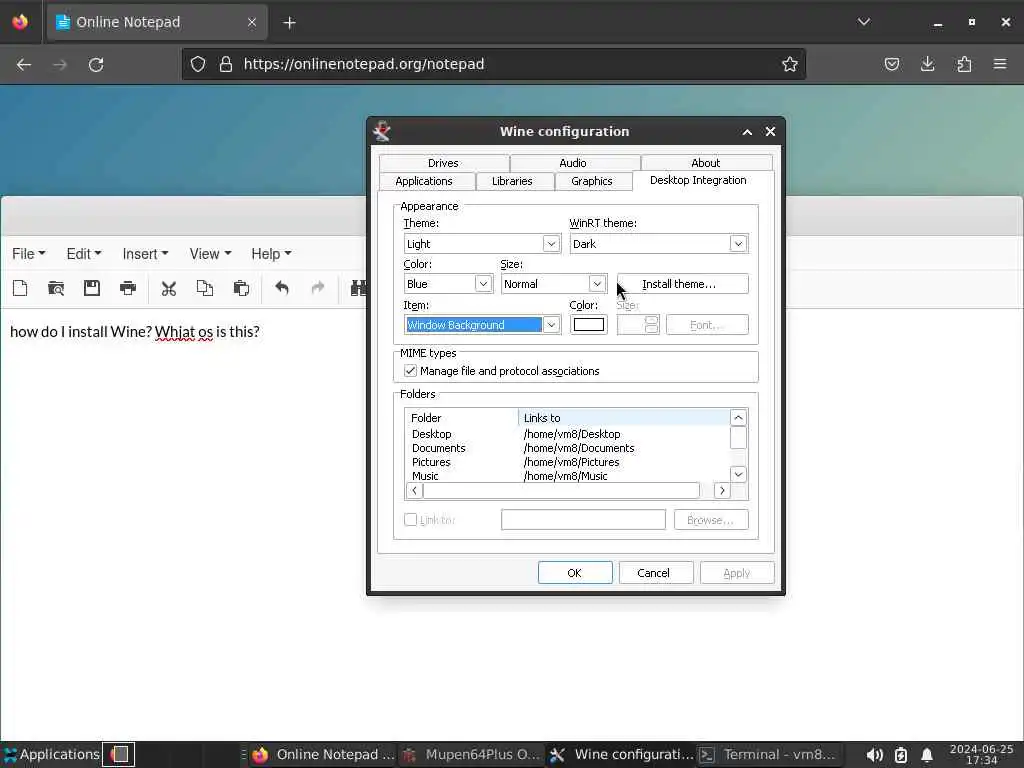Open Firefox downloads panel

(x=927, y=64)
